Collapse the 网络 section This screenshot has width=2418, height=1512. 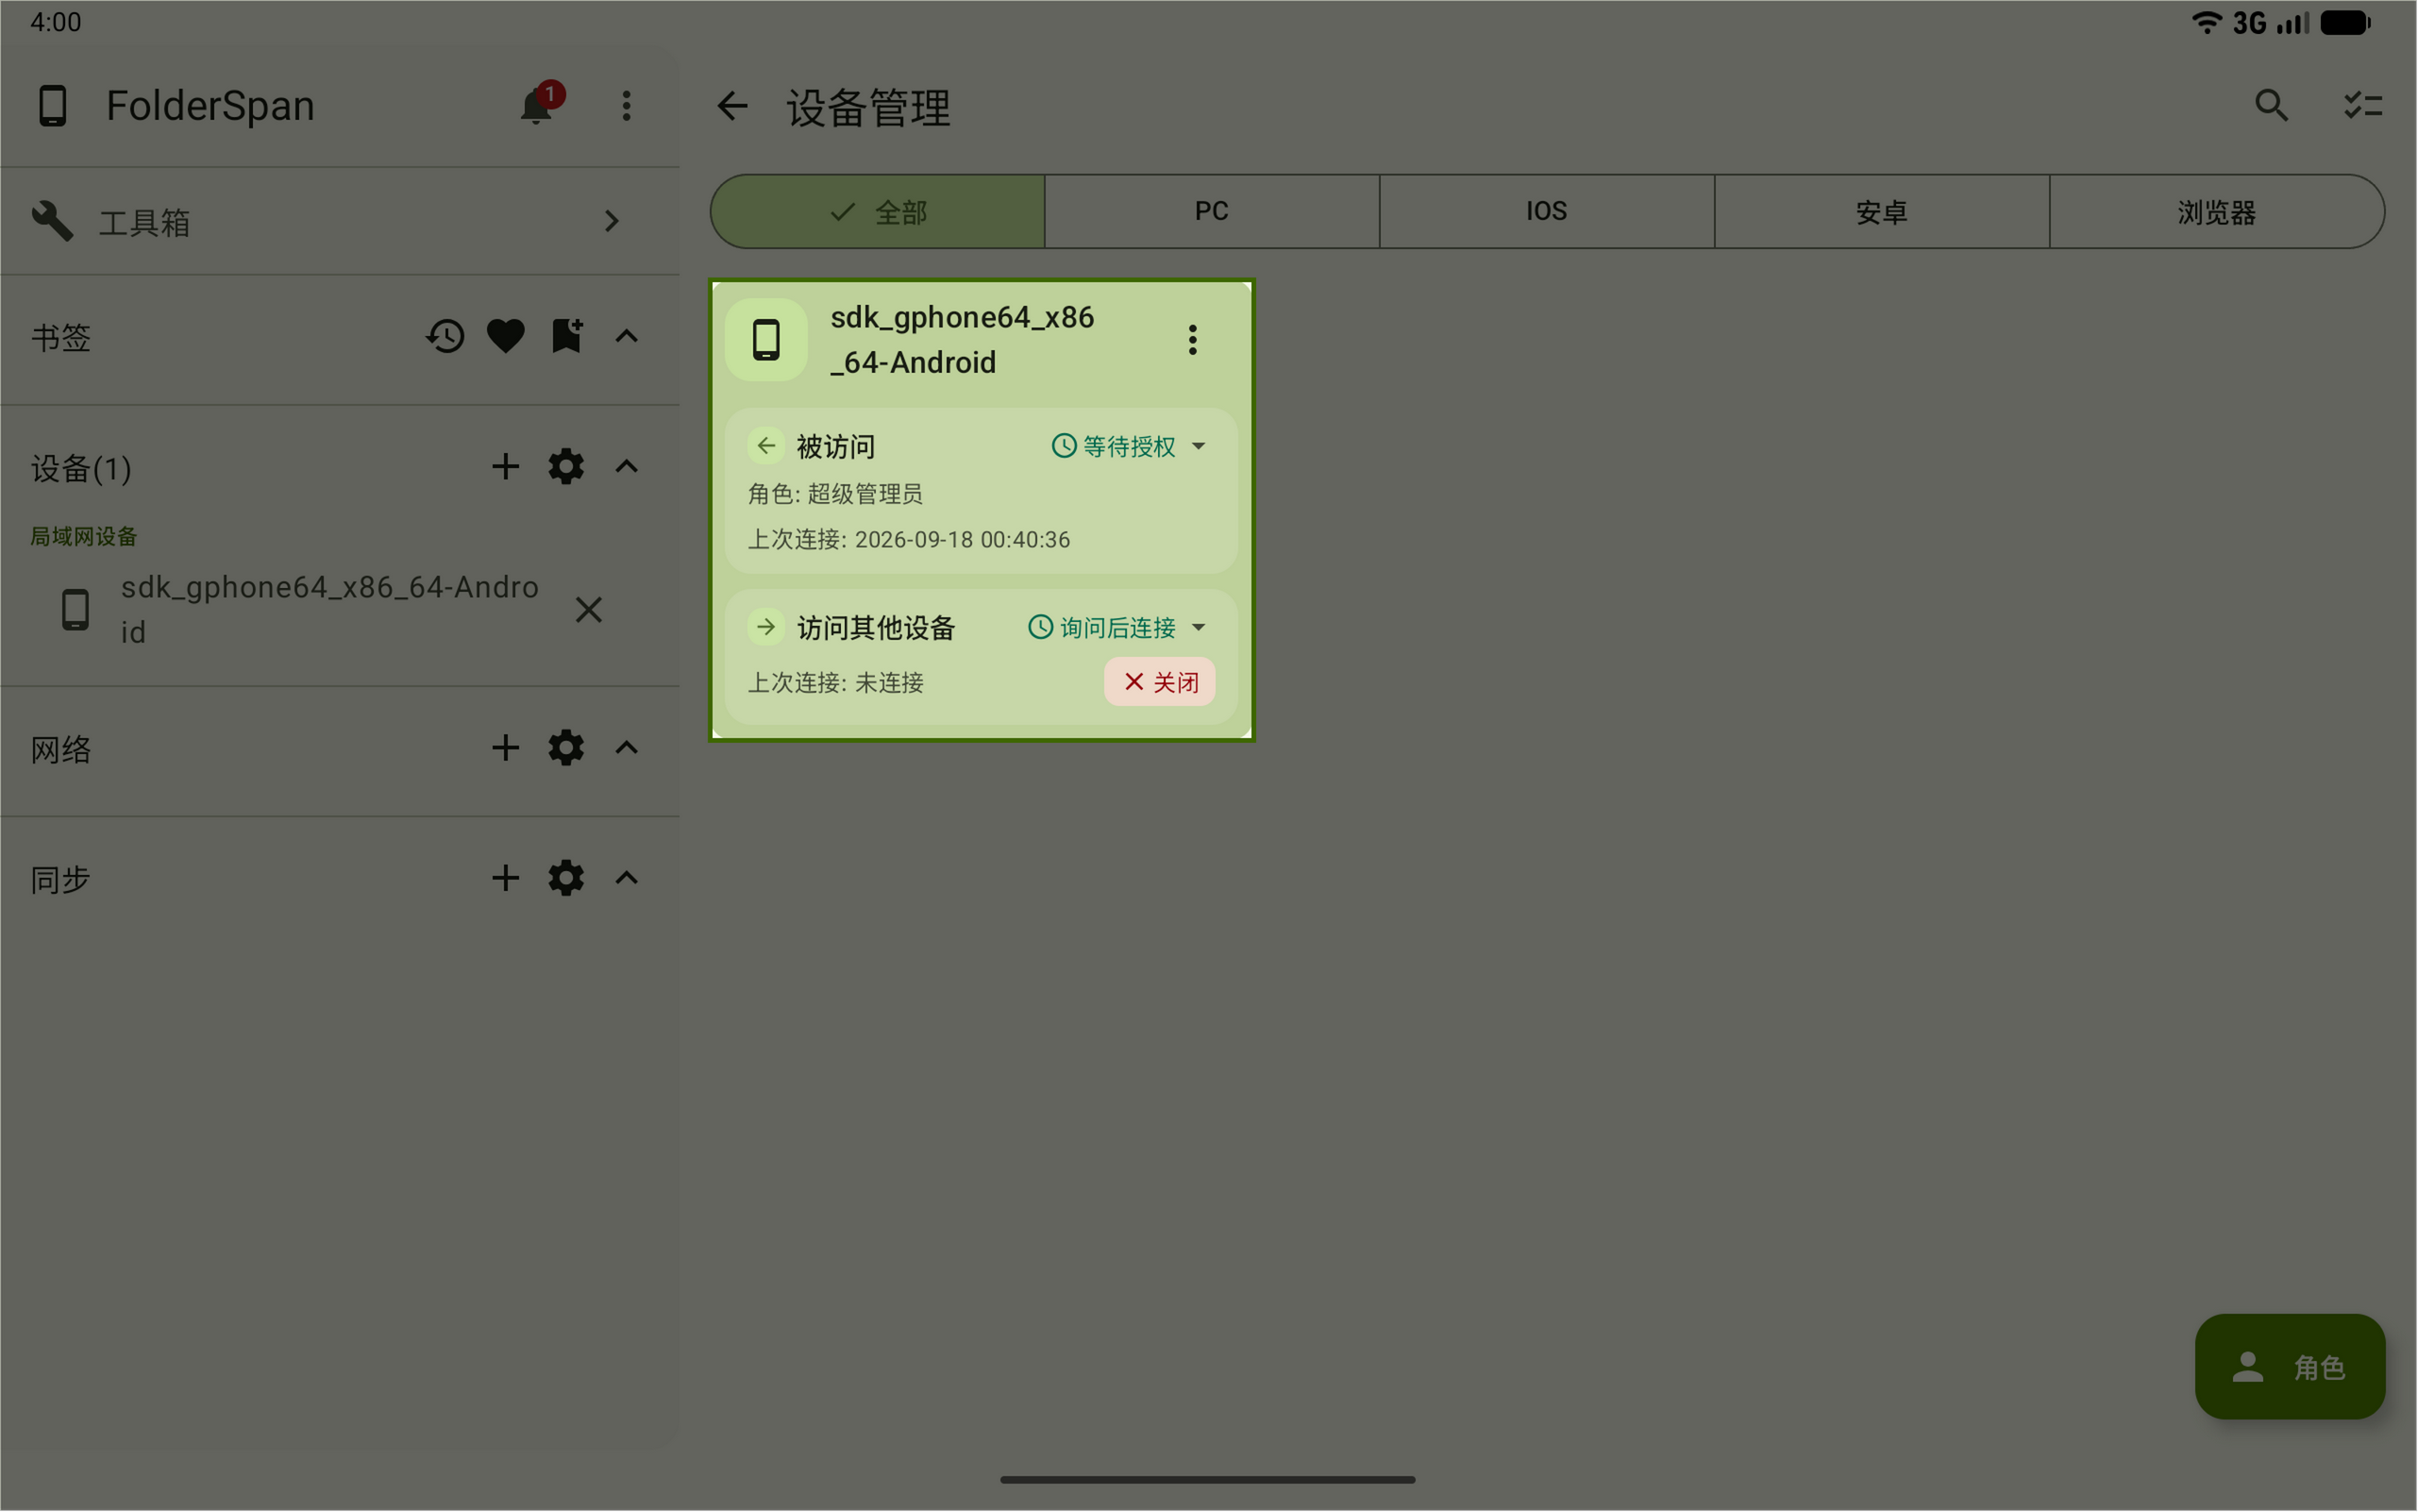point(627,748)
